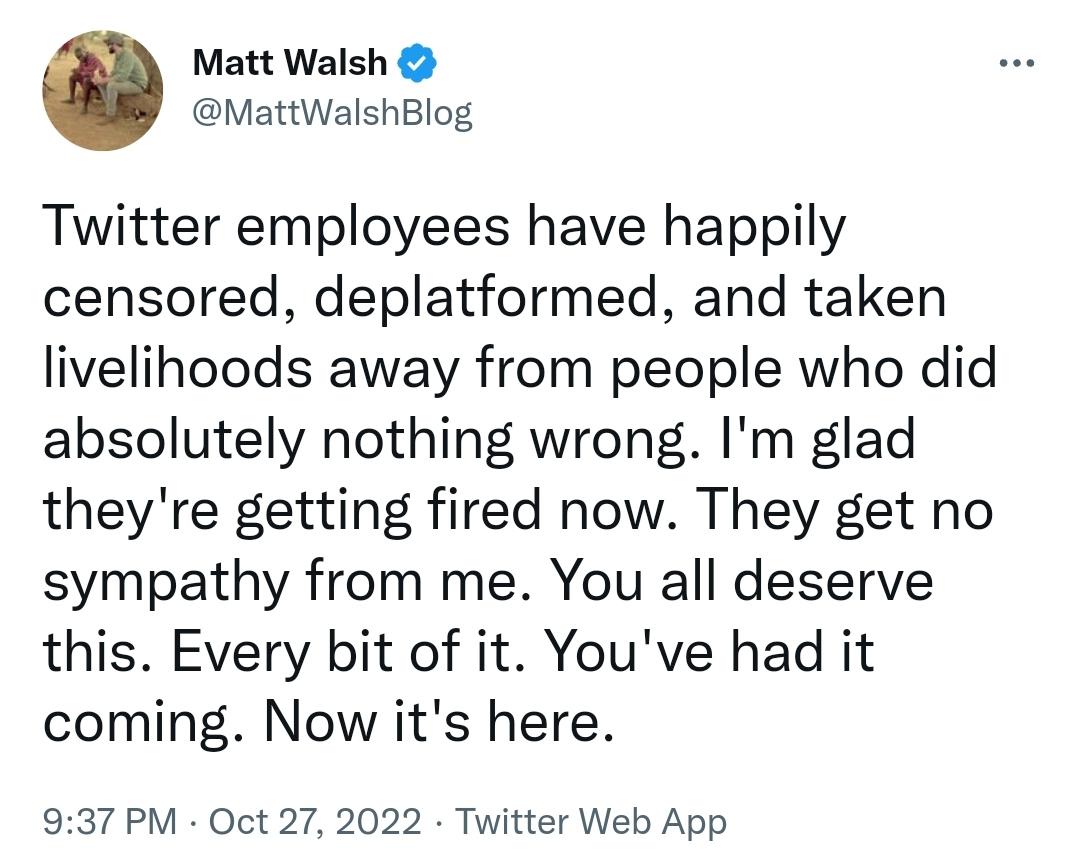Open the three-dot more options menu
Image resolution: width=1079 pixels, height=861 pixels.
tap(1016, 63)
